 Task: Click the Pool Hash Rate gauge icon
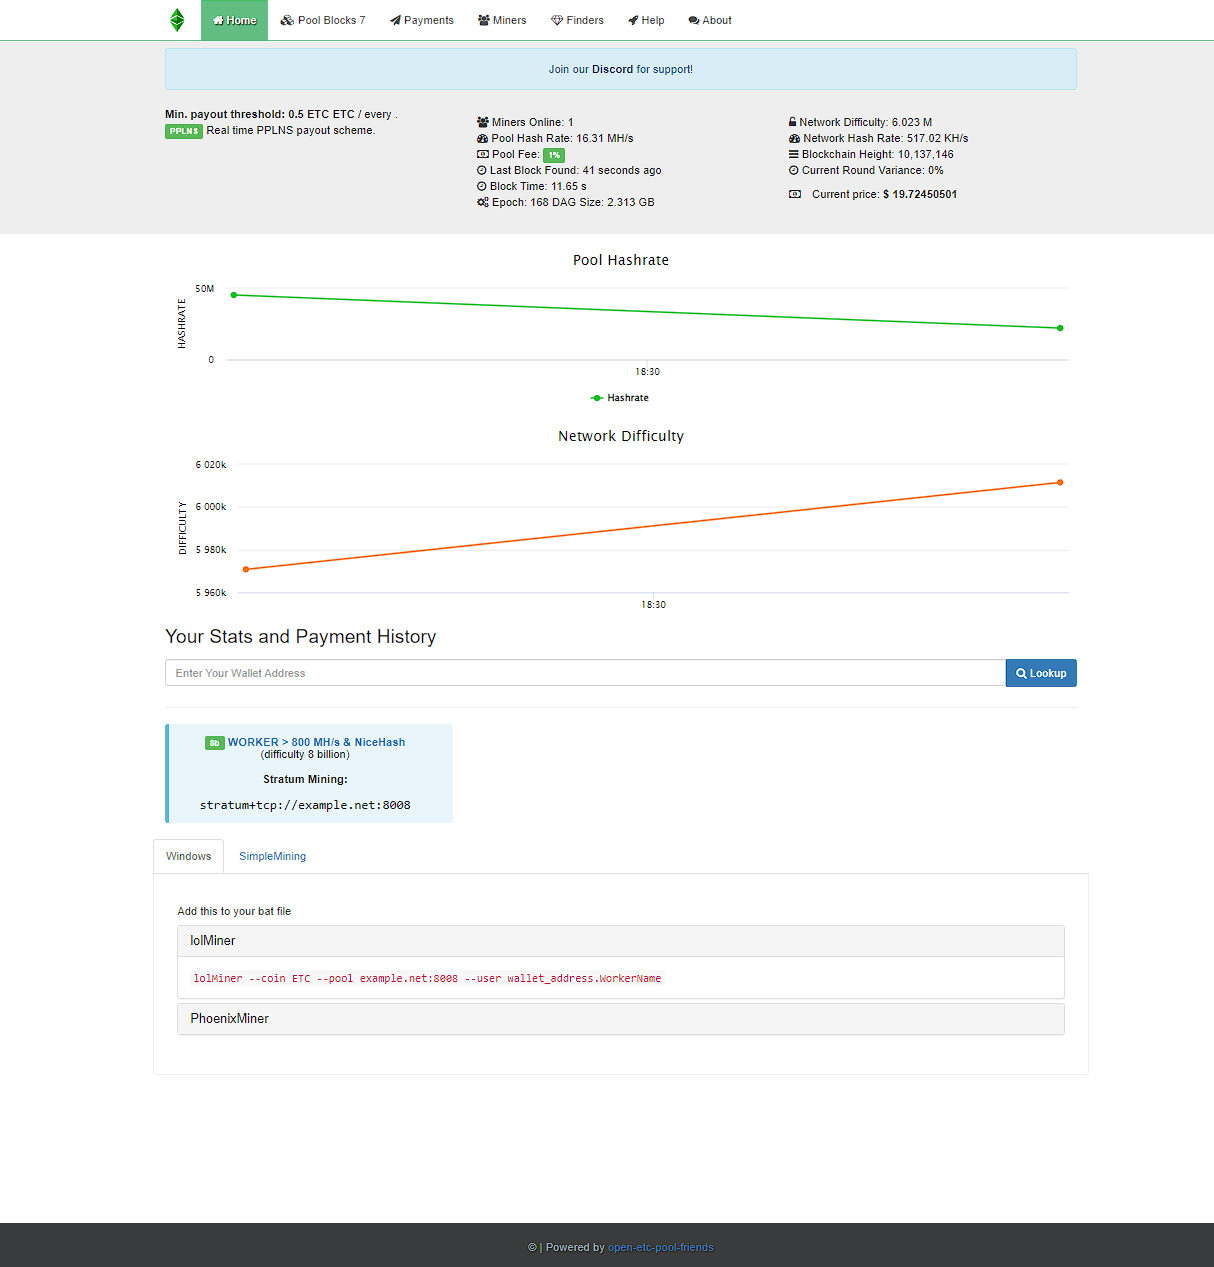(x=483, y=138)
